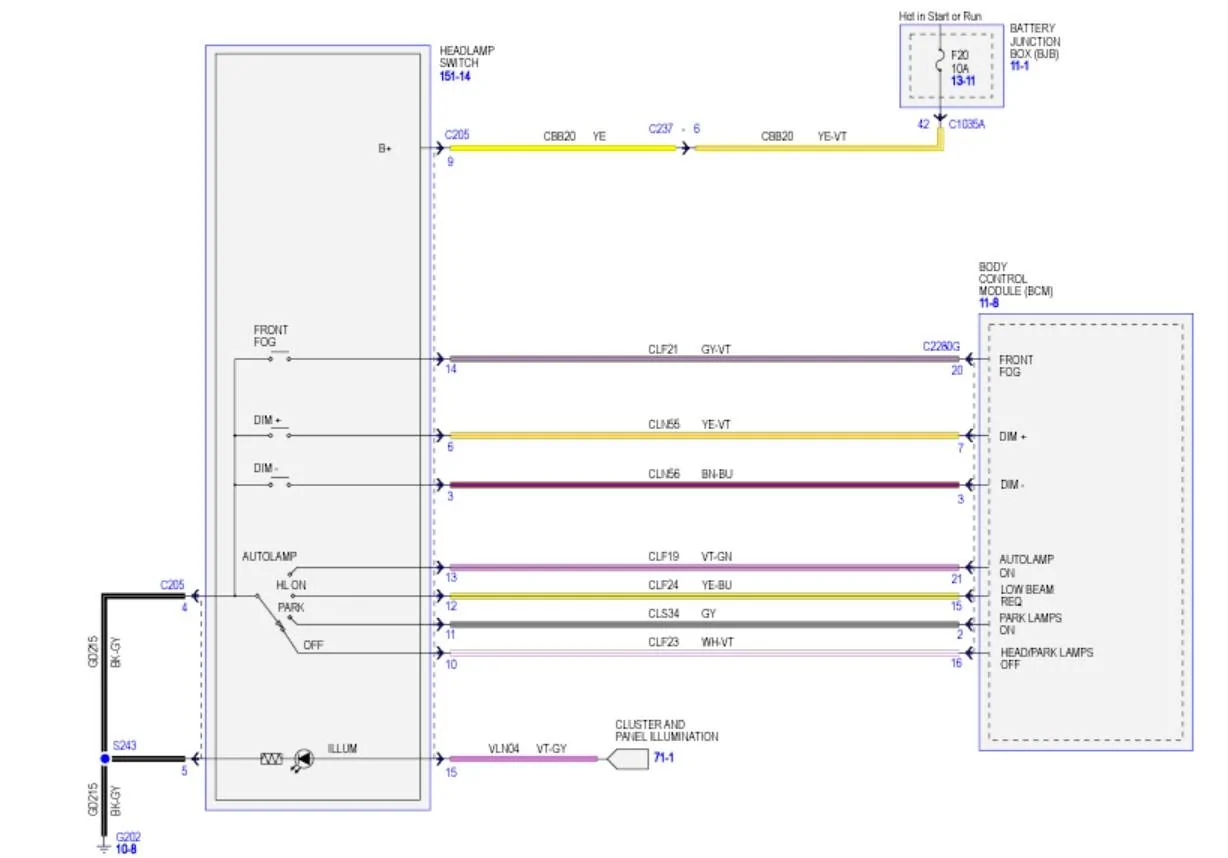Click the cluster illumination off-page arrow symbol
The height and width of the screenshot is (858, 1228).
[627, 759]
